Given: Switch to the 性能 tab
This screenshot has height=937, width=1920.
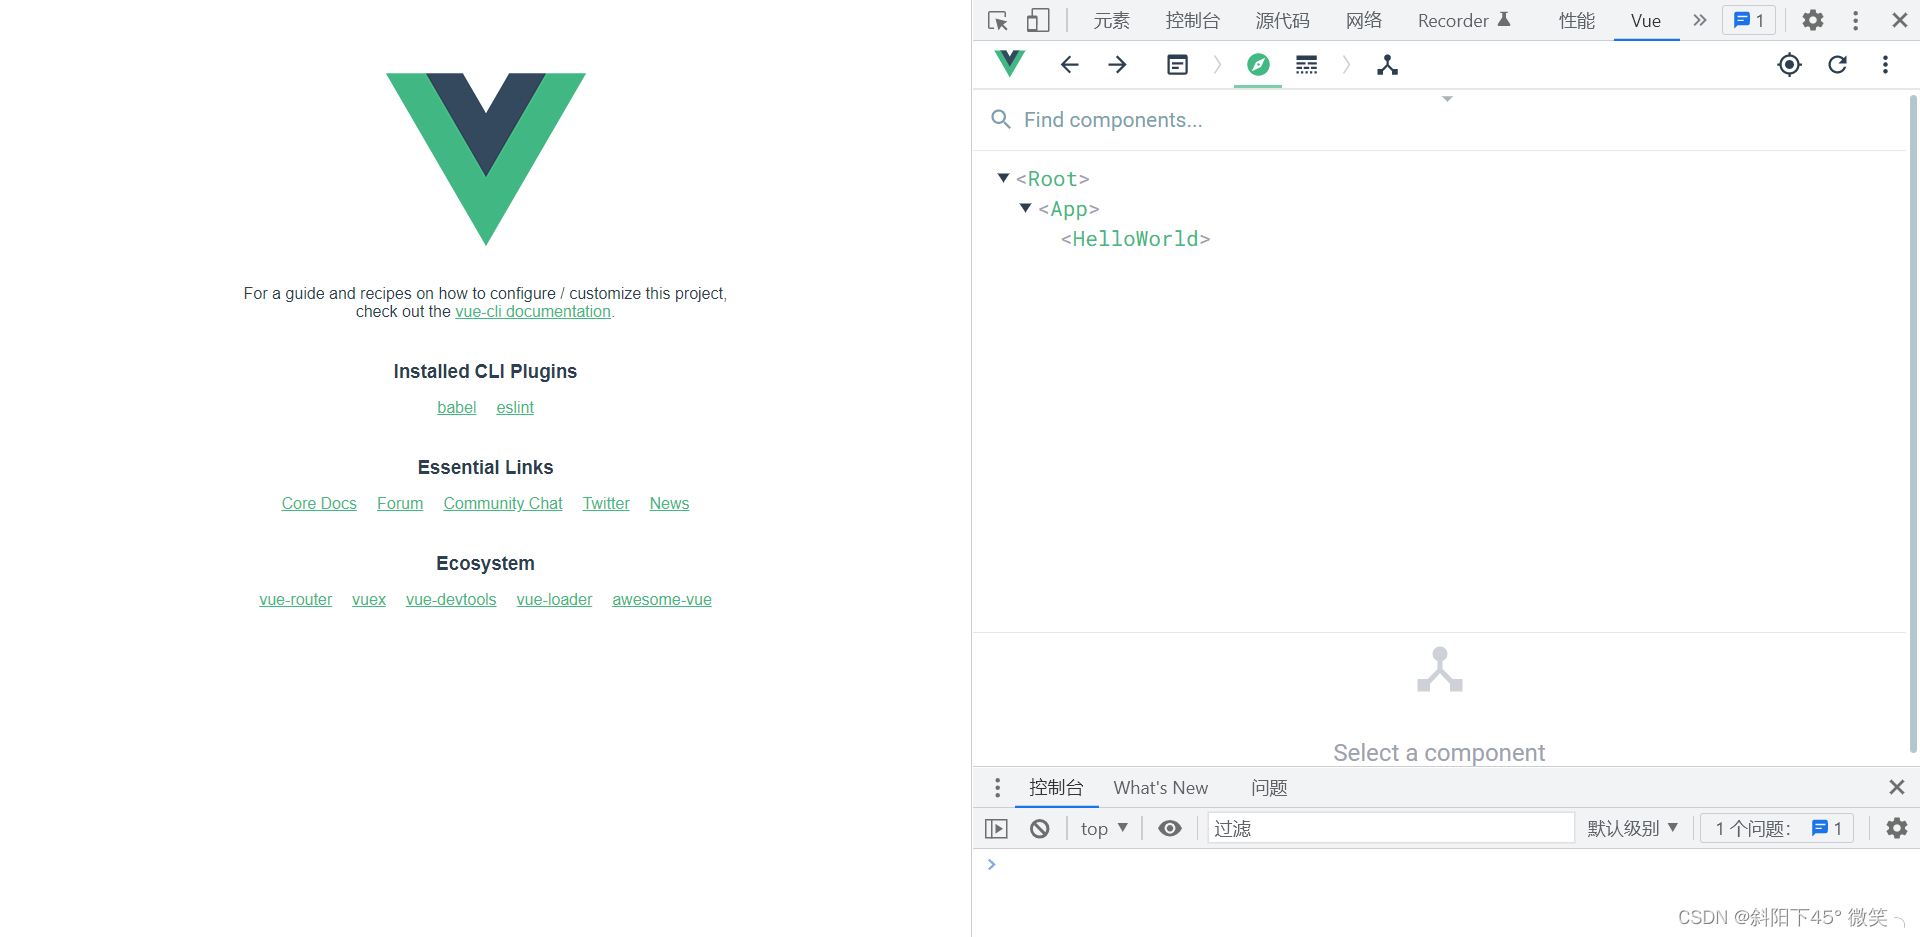Looking at the screenshot, I should tap(1576, 20).
